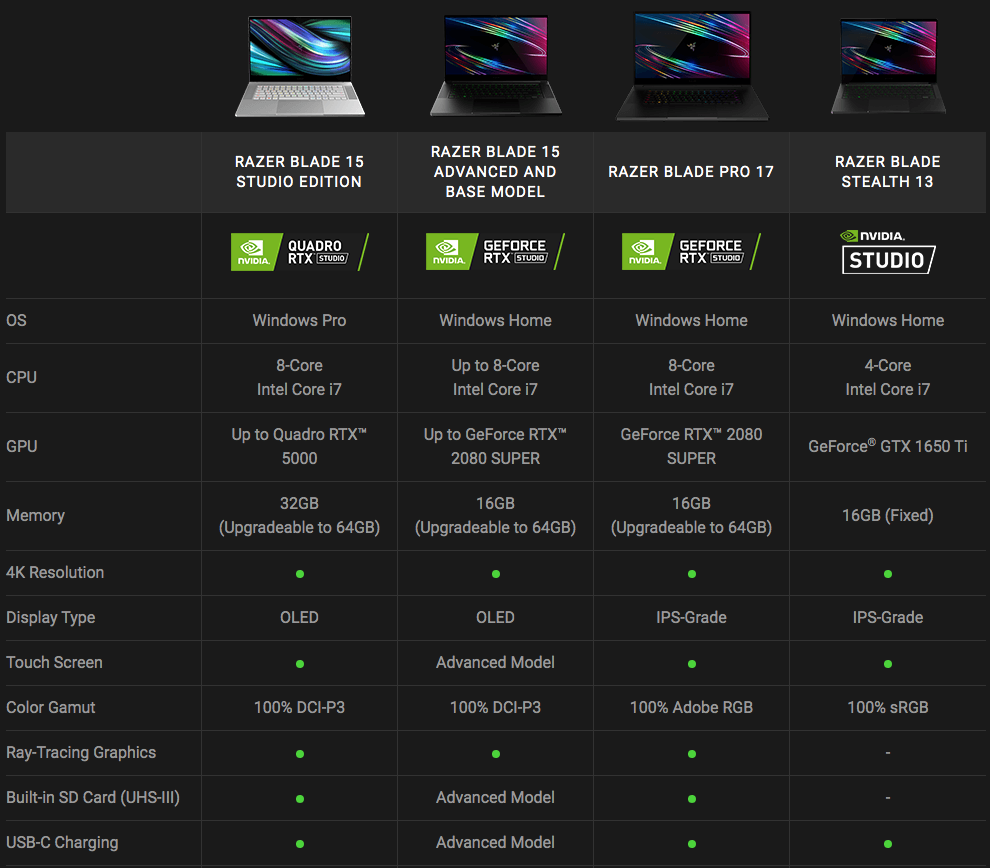
Task: Click the USB-C Charging green dot for Blade Pro 17
Action: [x=692, y=844]
